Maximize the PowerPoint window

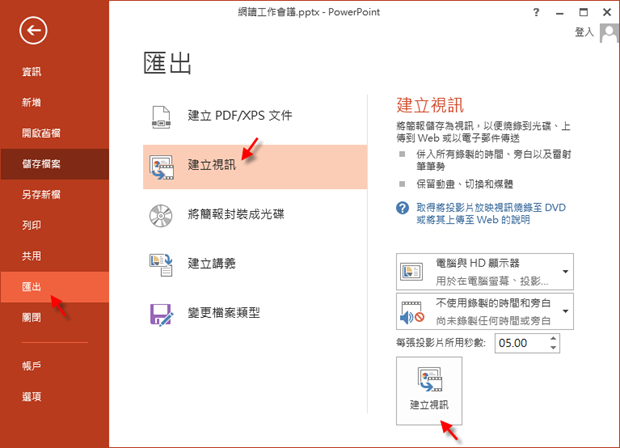point(583,12)
